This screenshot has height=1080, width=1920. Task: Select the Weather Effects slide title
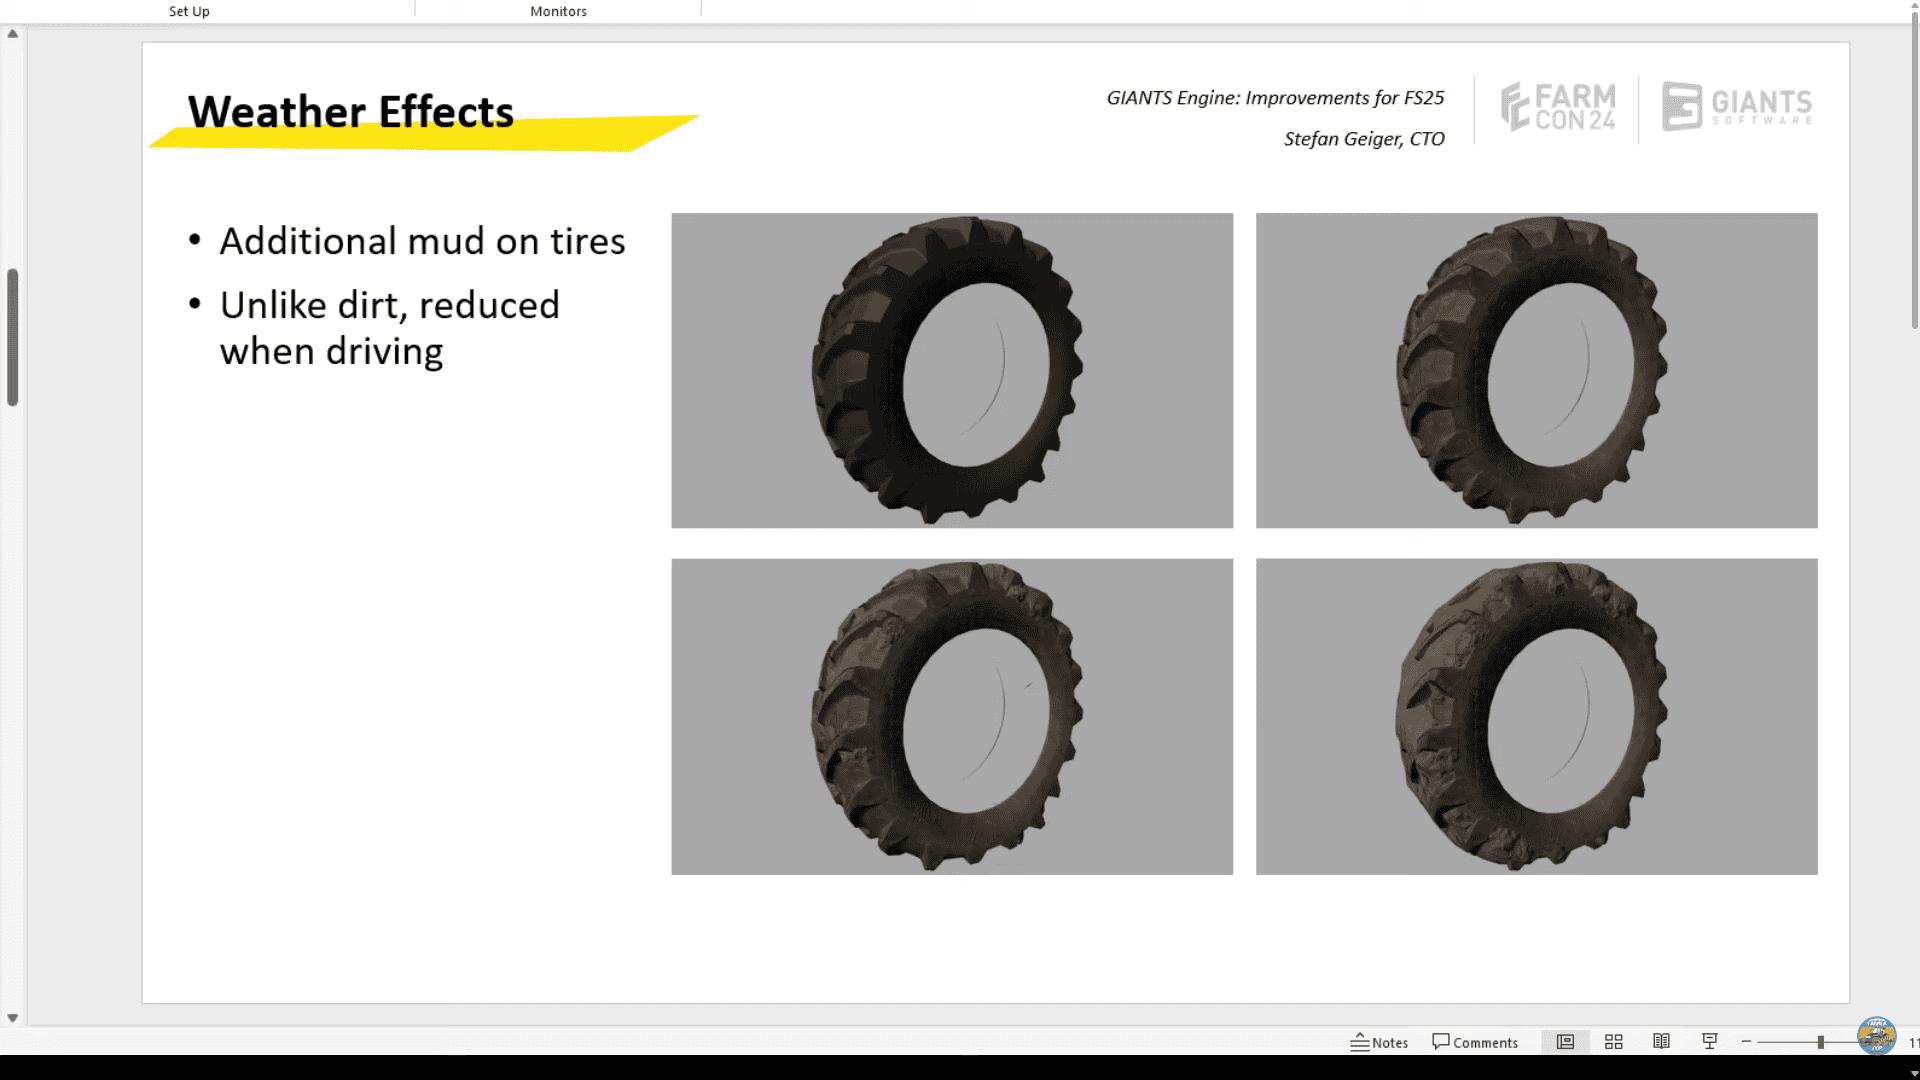[351, 112]
